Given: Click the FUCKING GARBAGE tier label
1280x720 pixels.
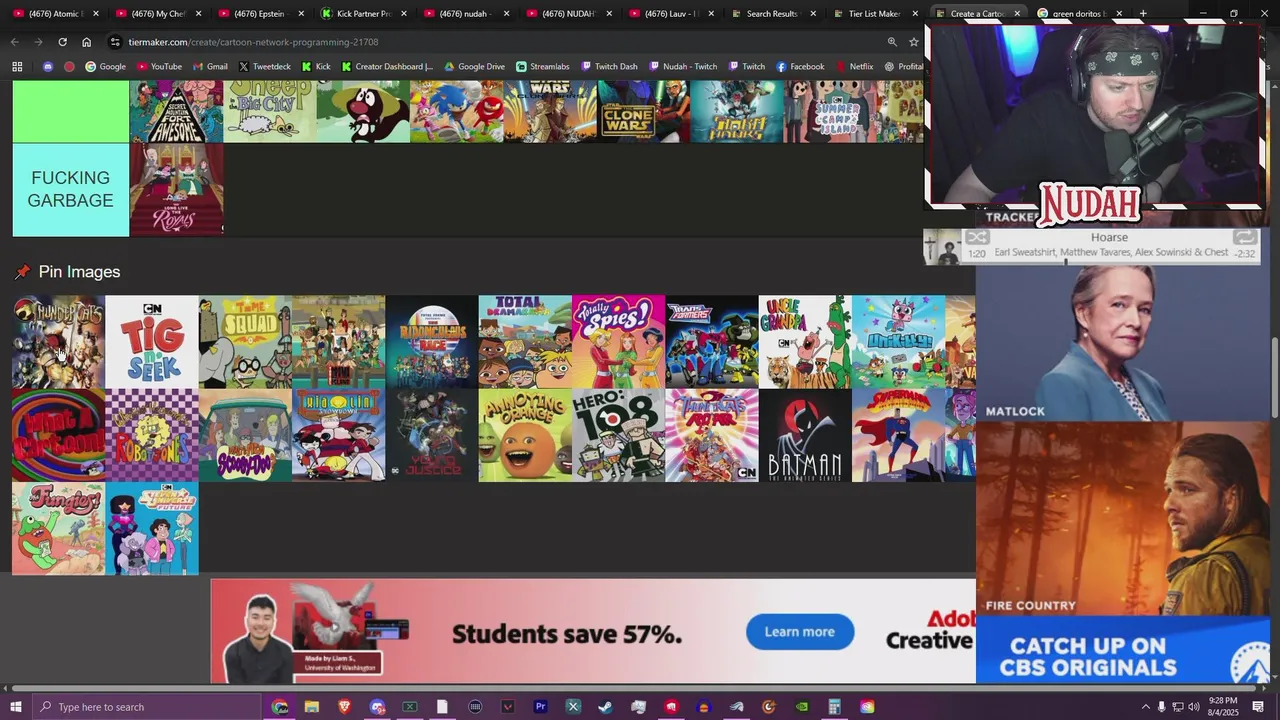Looking at the screenshot, I should pyautogui.click(x=71, y=190).
